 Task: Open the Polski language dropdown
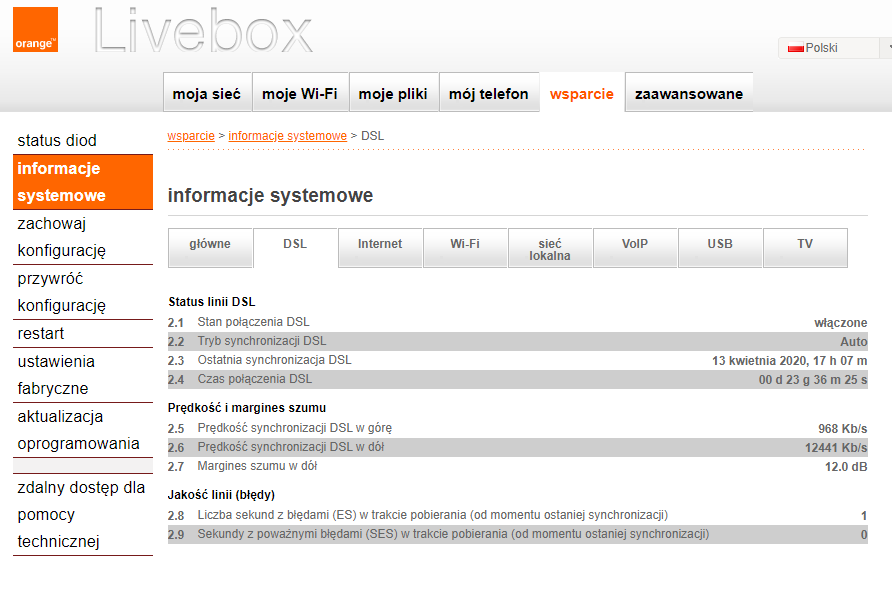click(834, 48)
